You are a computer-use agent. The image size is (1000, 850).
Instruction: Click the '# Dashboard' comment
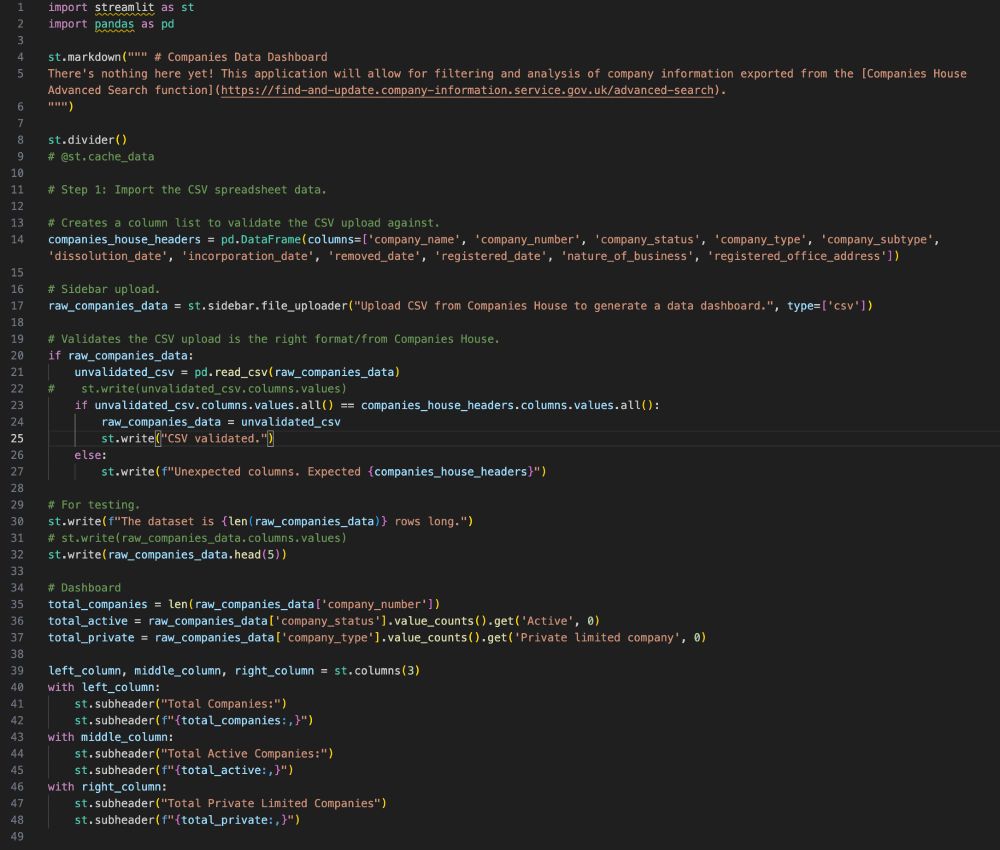(x=84, y=588)
